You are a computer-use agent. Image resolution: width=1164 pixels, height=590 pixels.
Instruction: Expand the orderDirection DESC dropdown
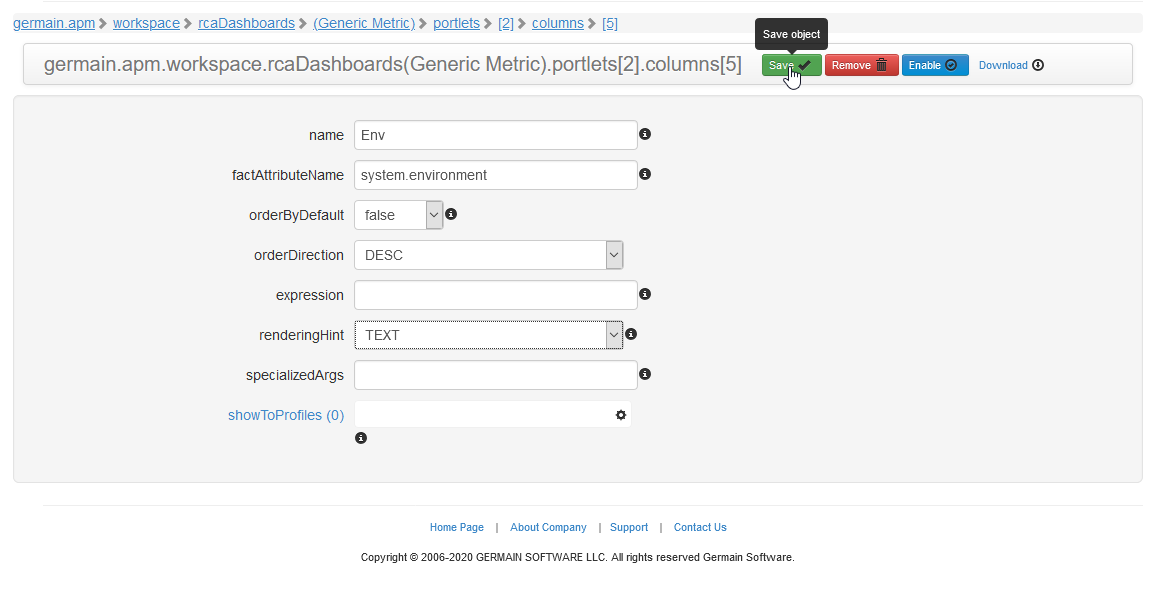pos(488,255)
